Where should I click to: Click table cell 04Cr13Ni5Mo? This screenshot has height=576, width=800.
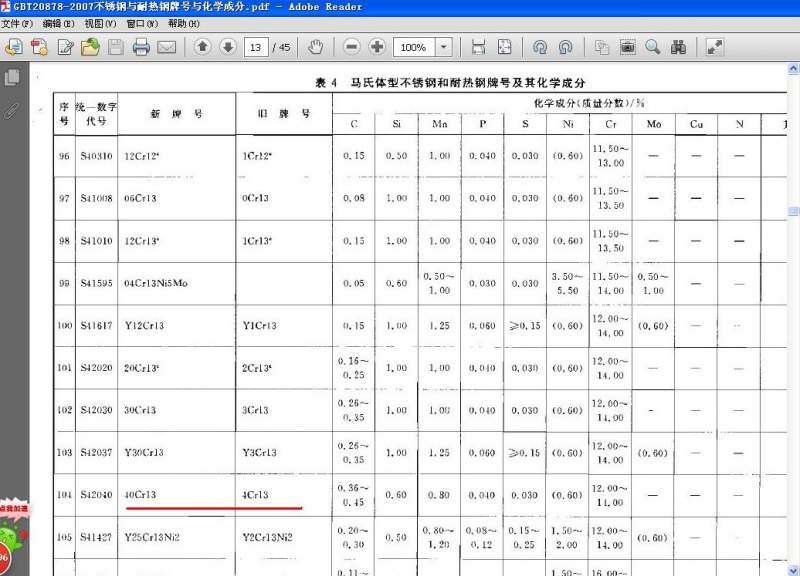(156, 283)
